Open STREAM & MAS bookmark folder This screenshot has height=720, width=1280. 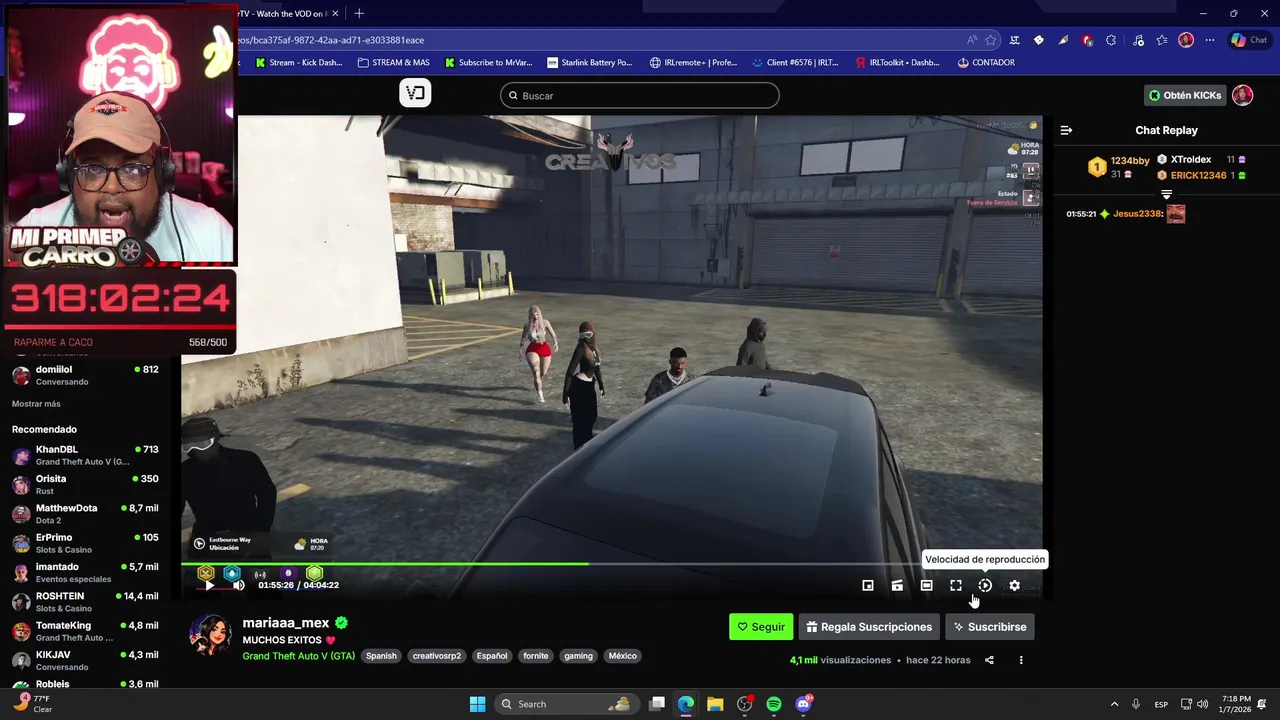(393, 62)
